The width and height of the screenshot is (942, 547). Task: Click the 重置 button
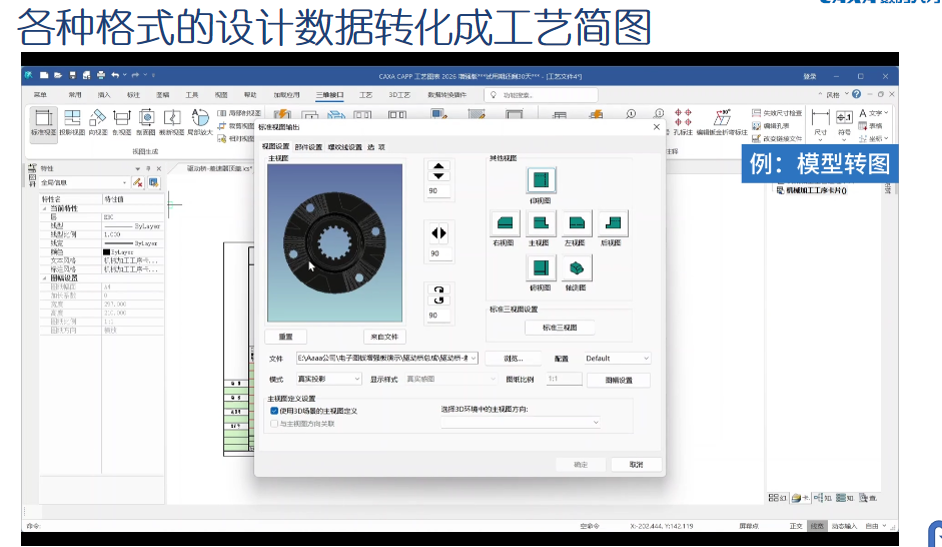[286, 337]
